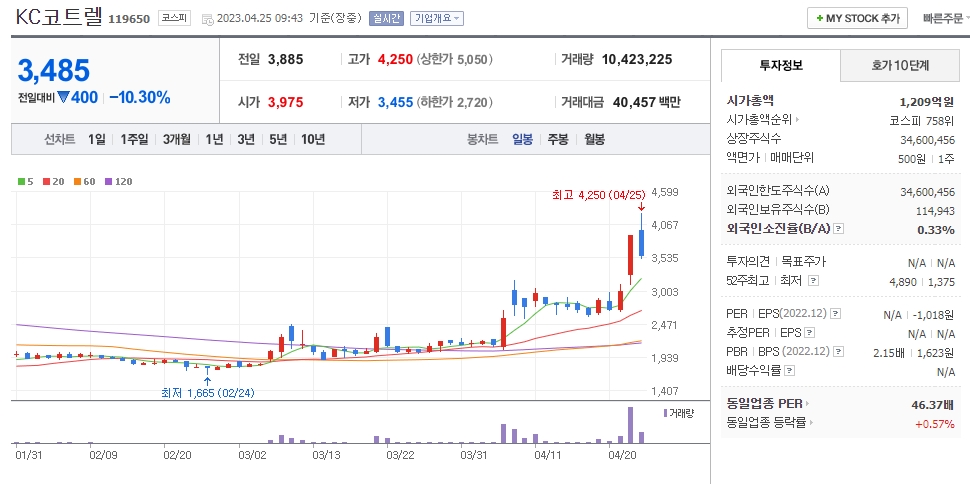Click green plus on MY STOCK 추가

[x=820, y=19]
